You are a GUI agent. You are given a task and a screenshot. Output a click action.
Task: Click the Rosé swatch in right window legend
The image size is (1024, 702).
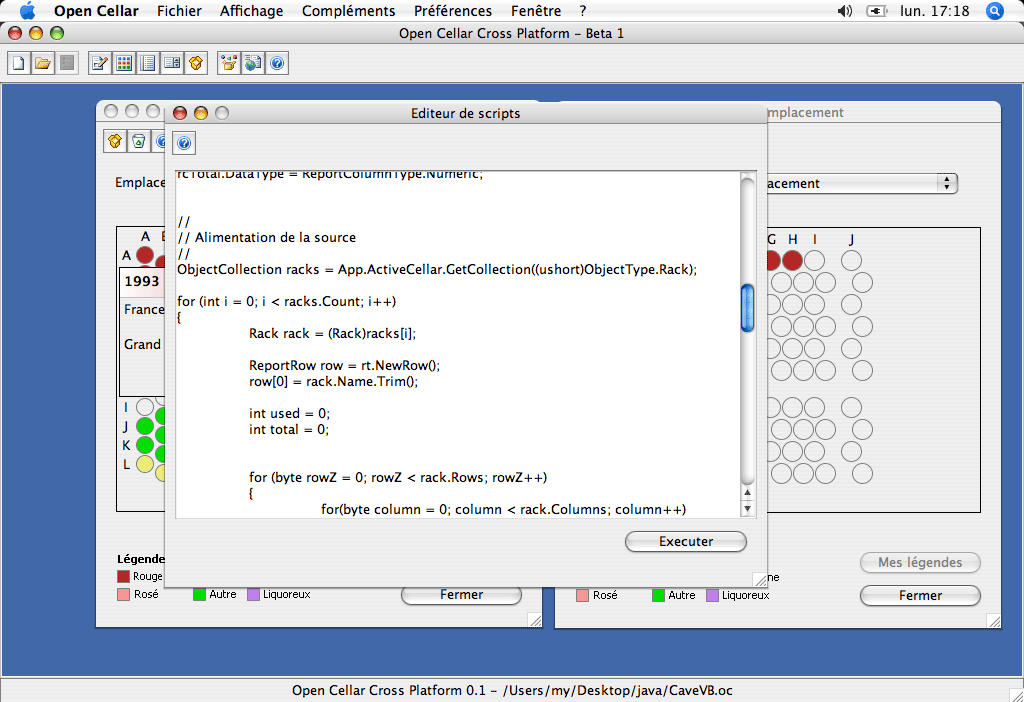[x=583, y=596]
